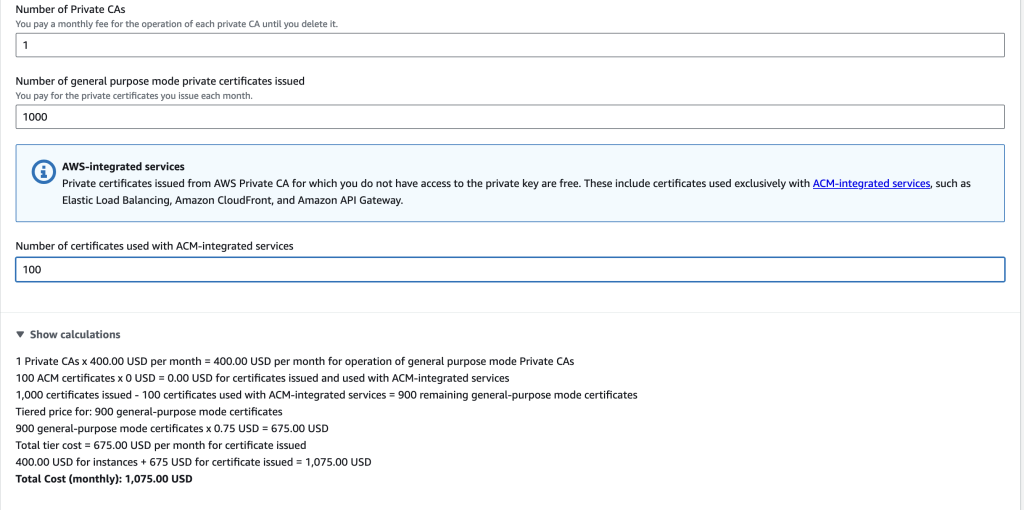Screen dimensions: 1024x510
Task: Click the "You pay for the private certificates" hint
Action: tap(134, 96)
